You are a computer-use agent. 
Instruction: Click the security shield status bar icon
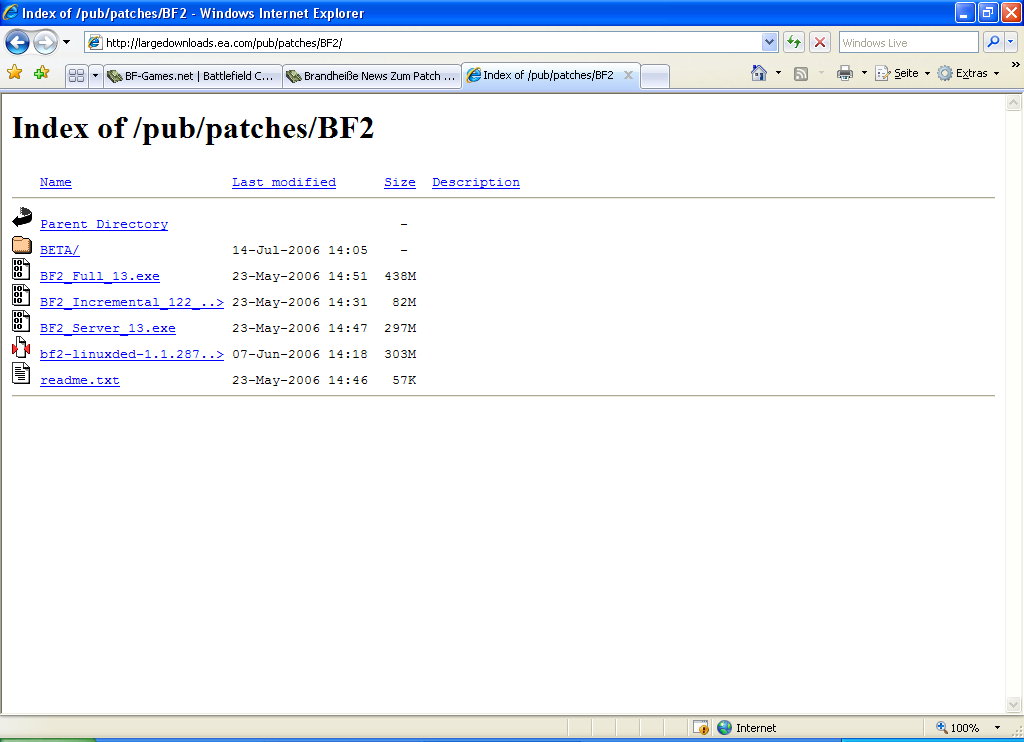[x=701, y=727]
